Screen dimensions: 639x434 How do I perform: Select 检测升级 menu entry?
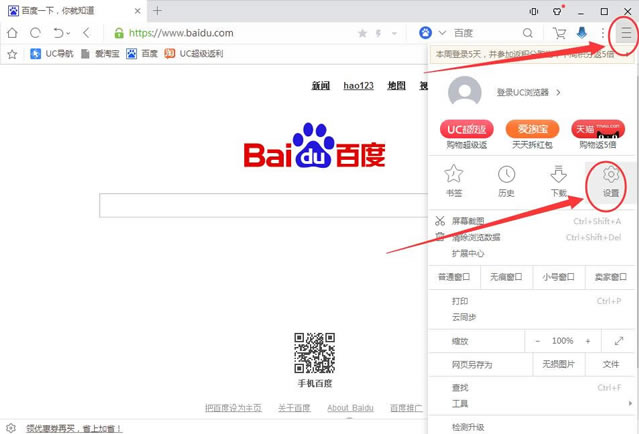point(468,427)
